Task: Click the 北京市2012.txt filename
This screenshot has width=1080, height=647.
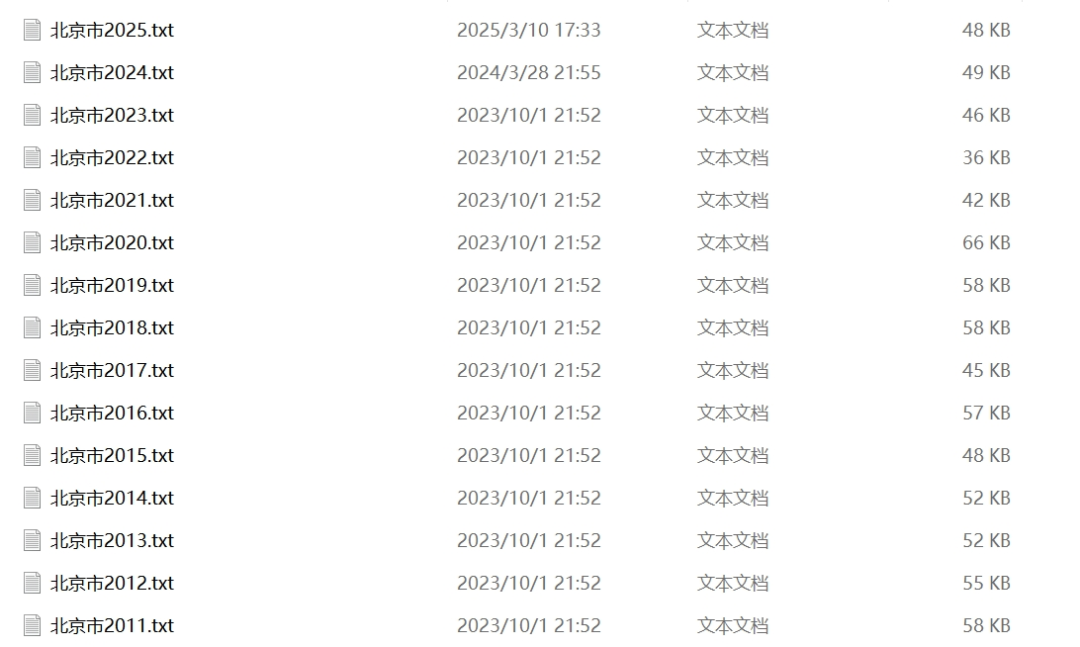Action: click(112, 584)
